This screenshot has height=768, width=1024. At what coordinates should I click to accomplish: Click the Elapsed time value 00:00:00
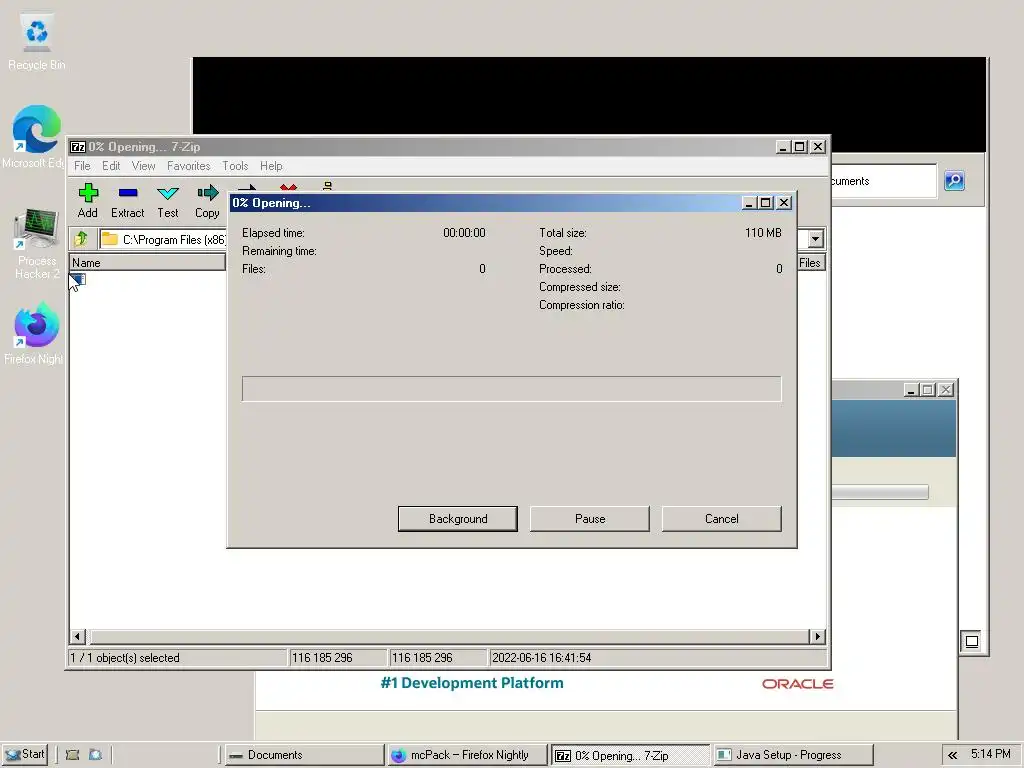(464, 232)
